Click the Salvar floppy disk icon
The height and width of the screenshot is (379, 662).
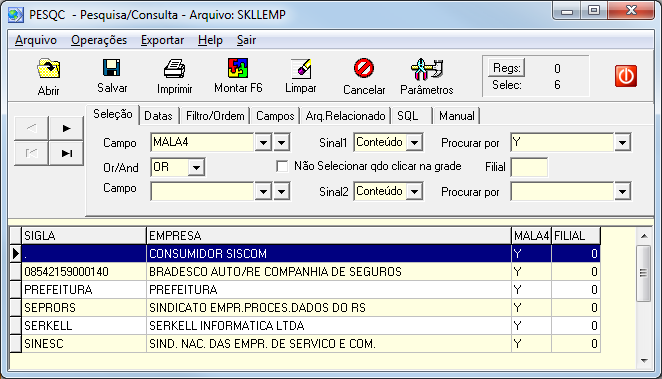[x=112, y=68]
